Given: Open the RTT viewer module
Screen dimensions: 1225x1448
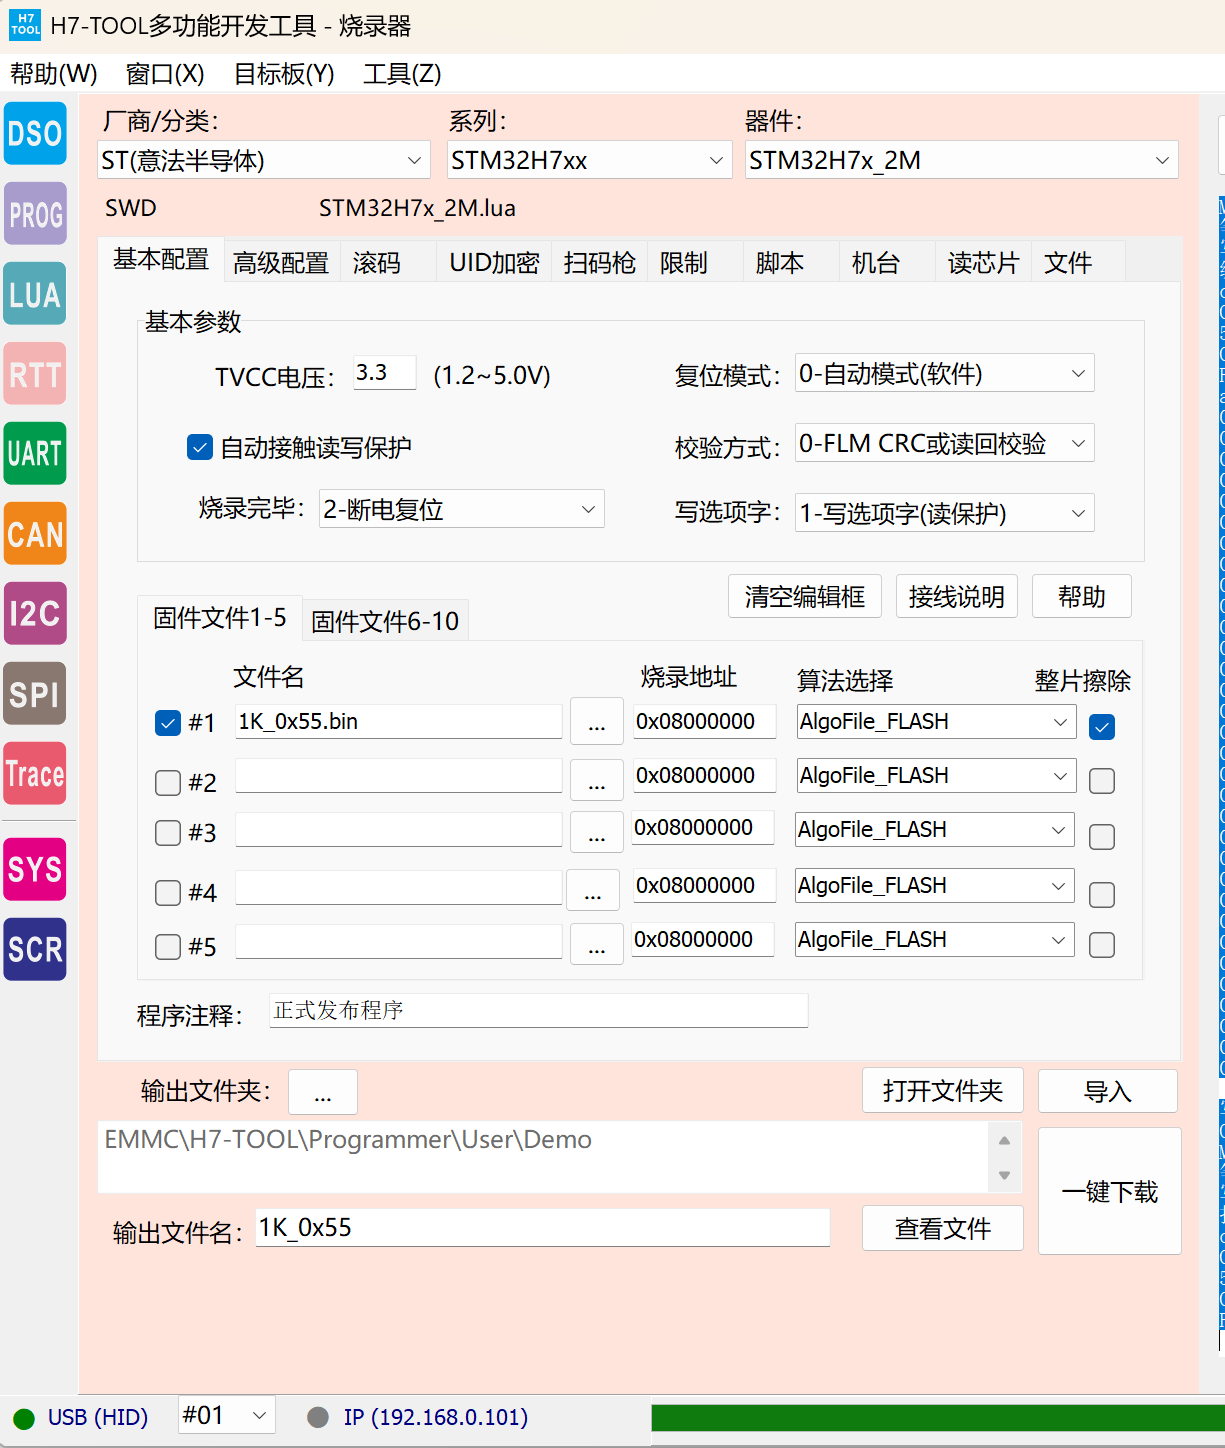Looking at the screenshot, I should pos(35,373).
